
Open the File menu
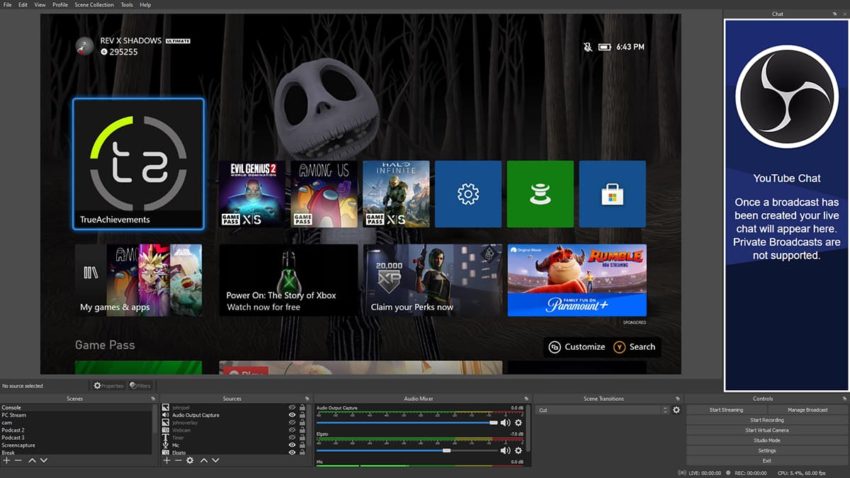click(x=8, y=5)
